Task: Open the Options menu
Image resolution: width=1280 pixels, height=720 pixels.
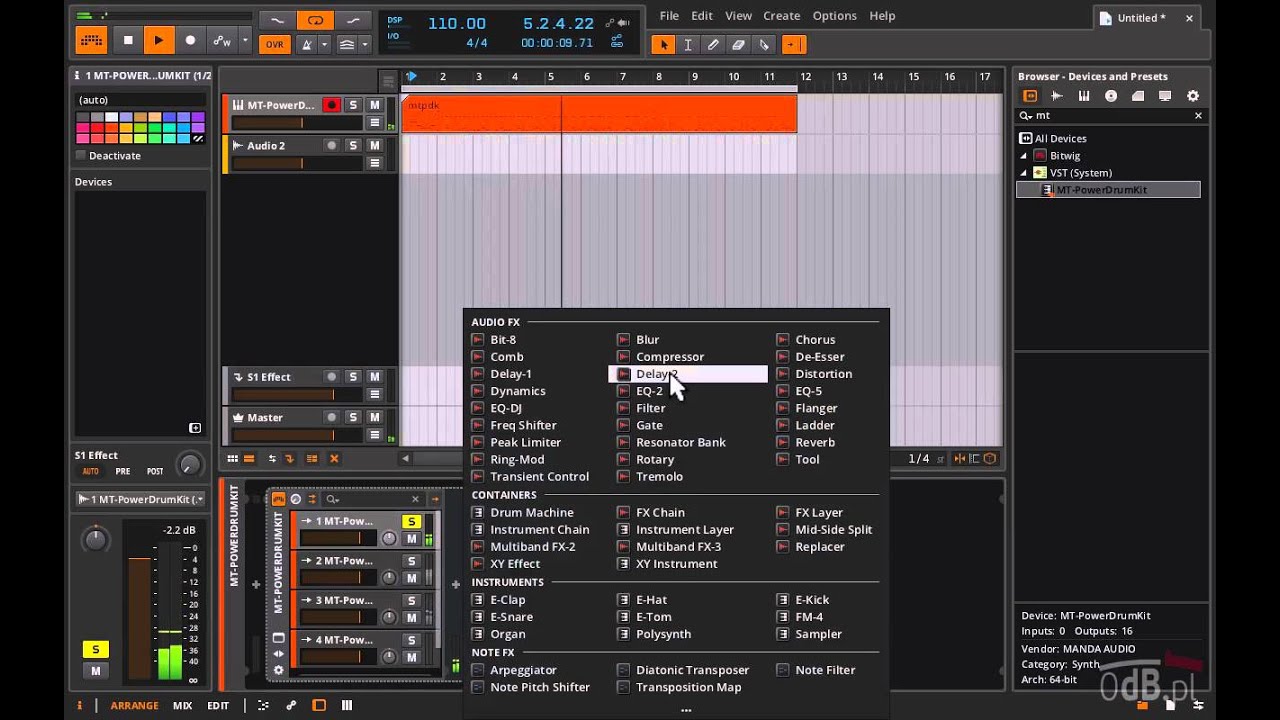Action: click(x=834, y=16)
